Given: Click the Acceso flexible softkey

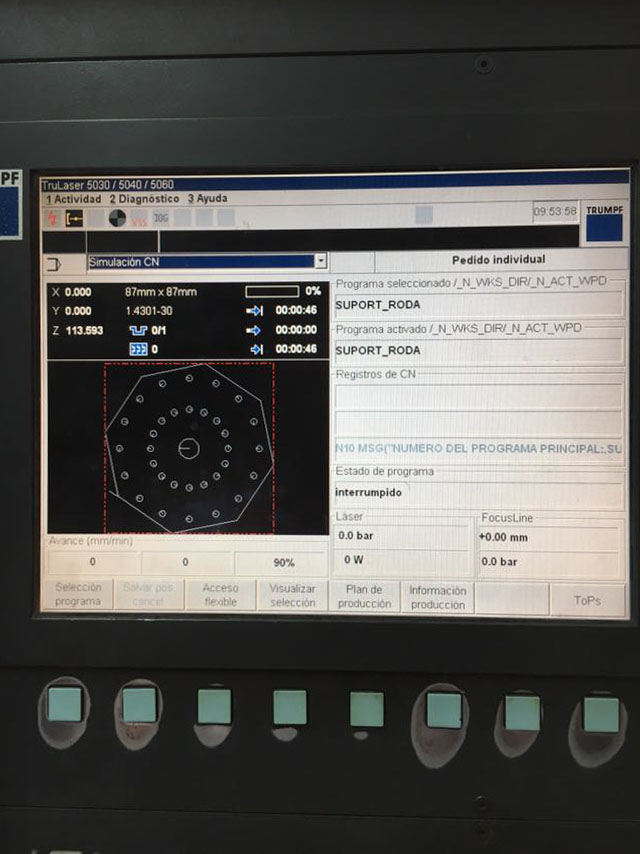Looking at the screenshot, I should 220,595.
